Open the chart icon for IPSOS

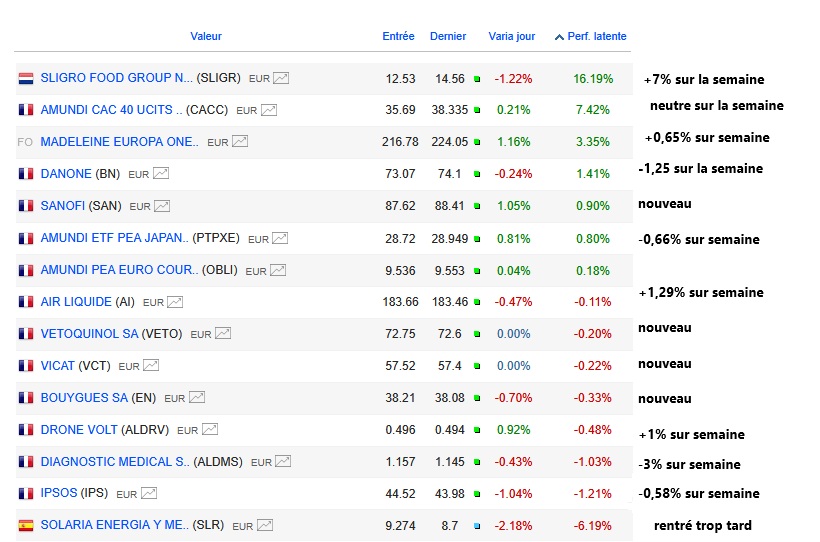[149, 493]
